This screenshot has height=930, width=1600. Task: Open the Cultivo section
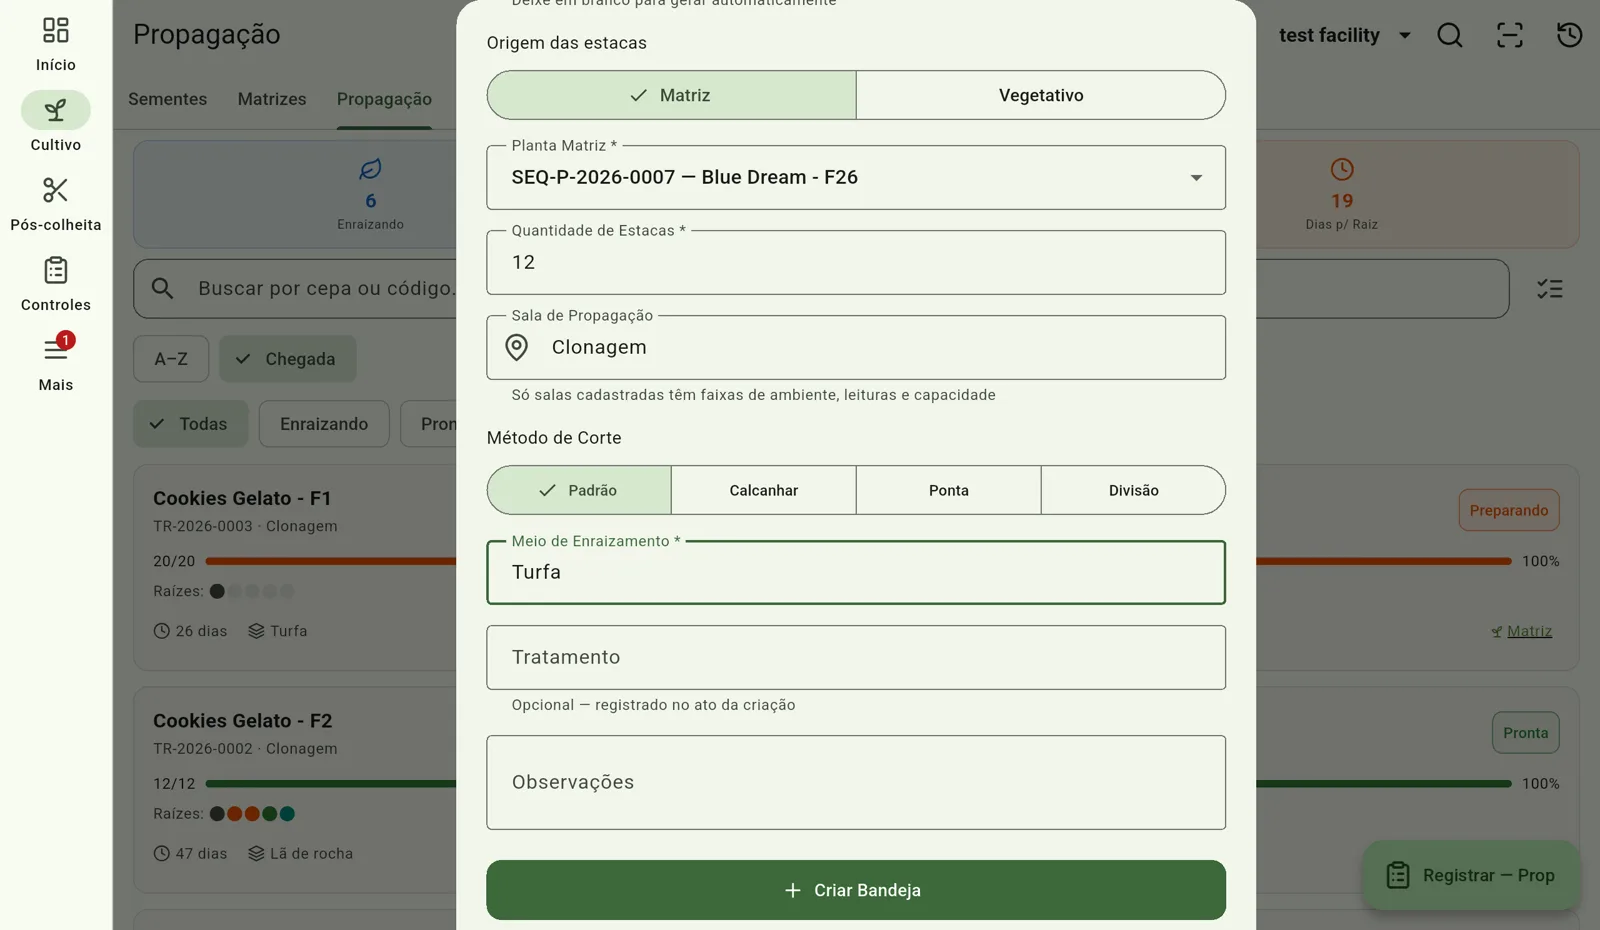[x=56, y=123]
